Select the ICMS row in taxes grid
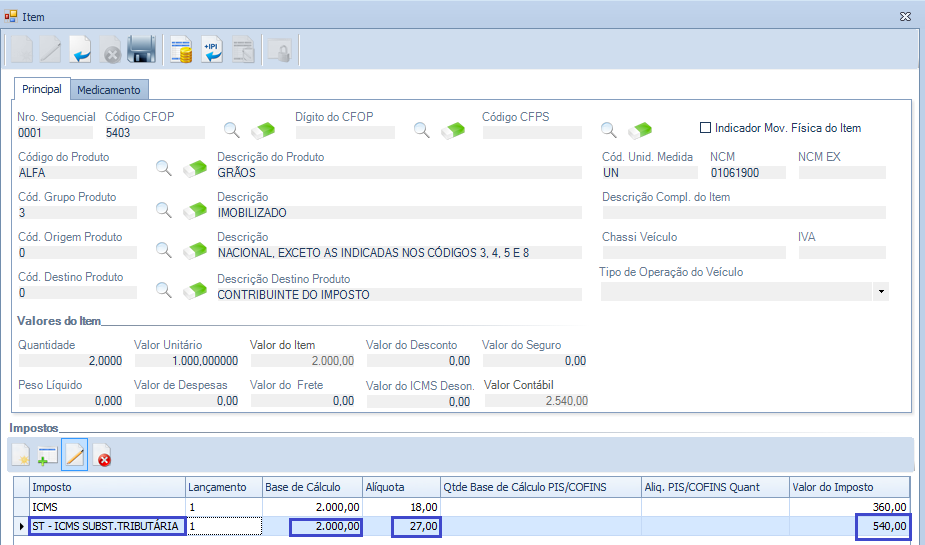Screen dimensions: 925x545 [107, 507]
